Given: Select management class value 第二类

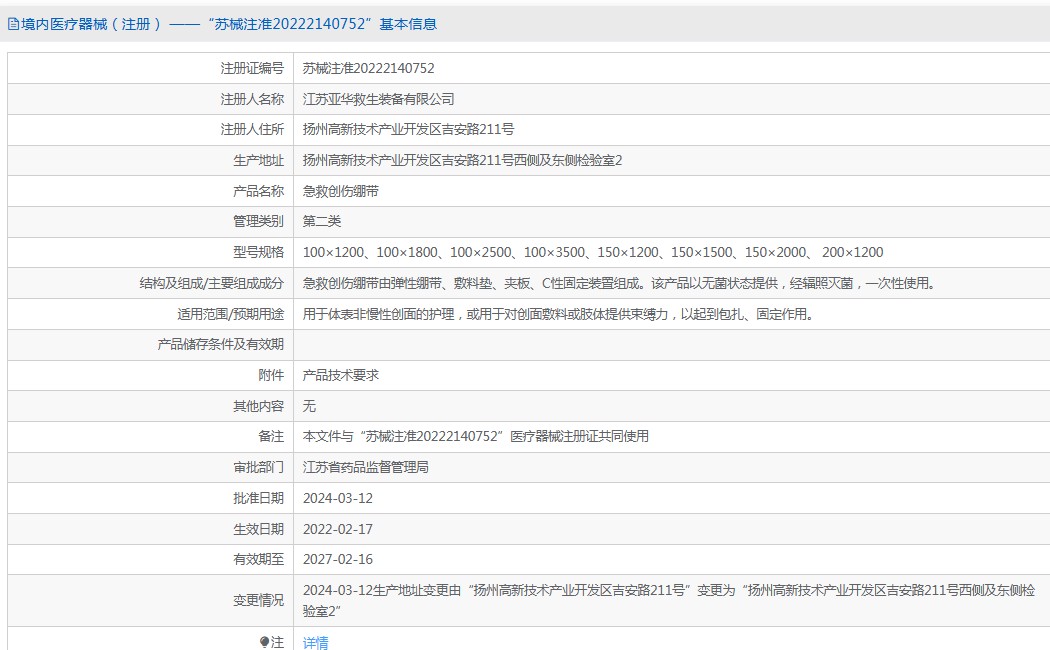Looking at the screenshot, I should [322, 222].
